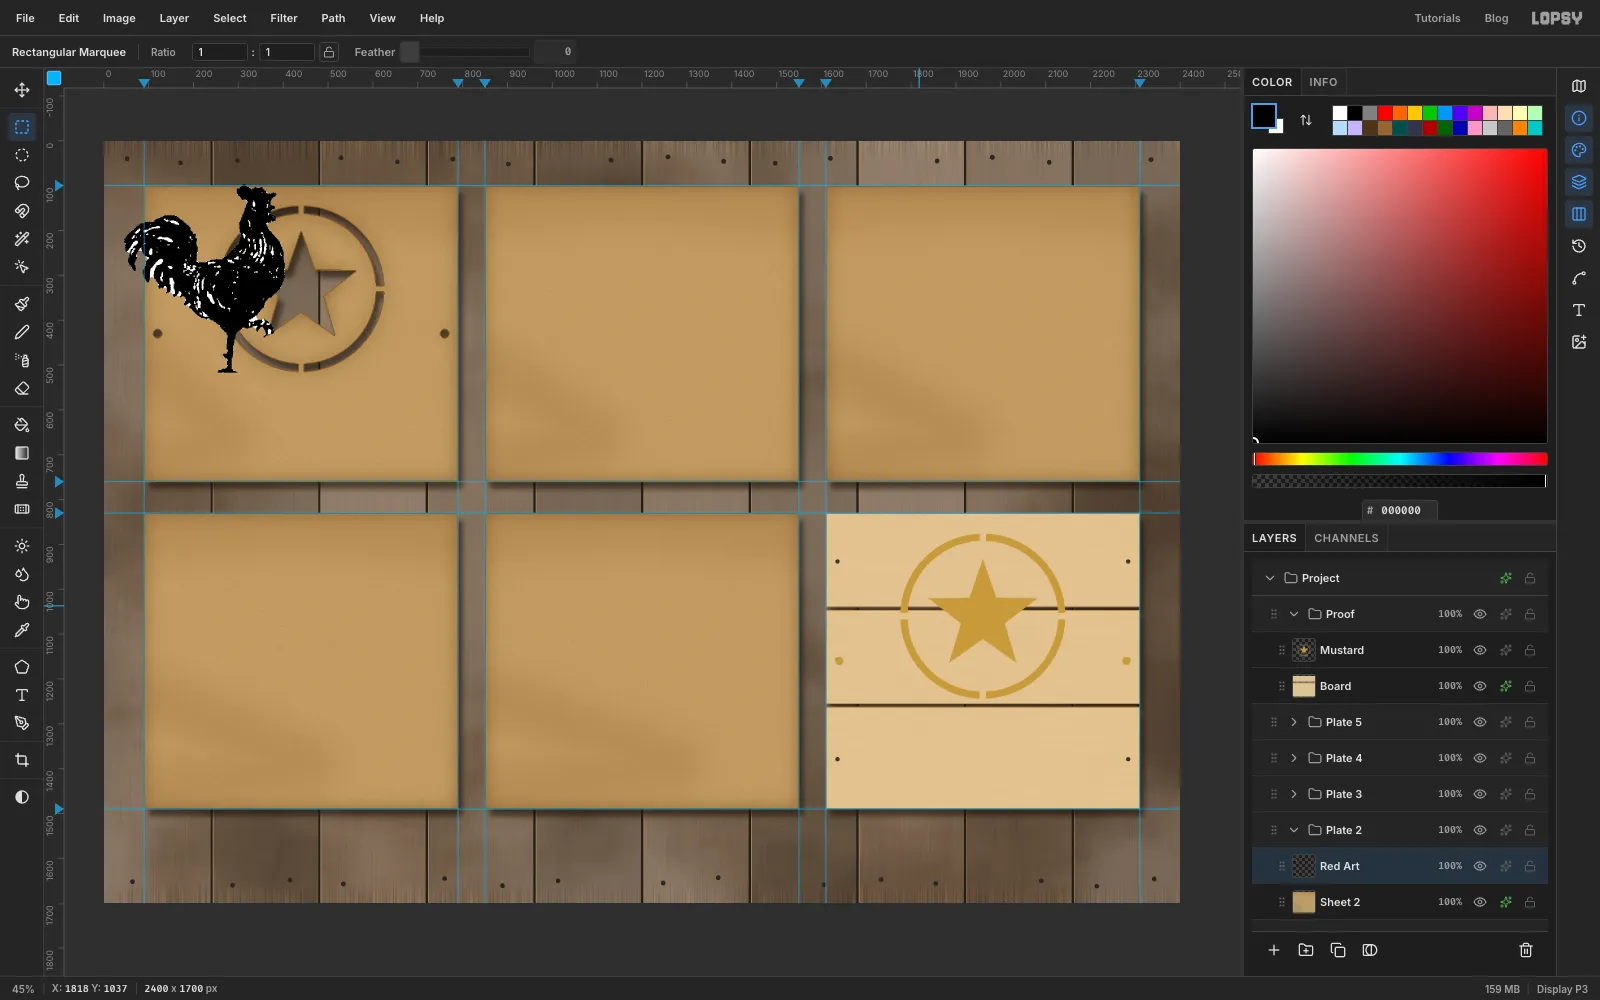Viewport: 1600px width, 1000px height.
Task: Expand the Plate 5 group
Action: 1294,722
